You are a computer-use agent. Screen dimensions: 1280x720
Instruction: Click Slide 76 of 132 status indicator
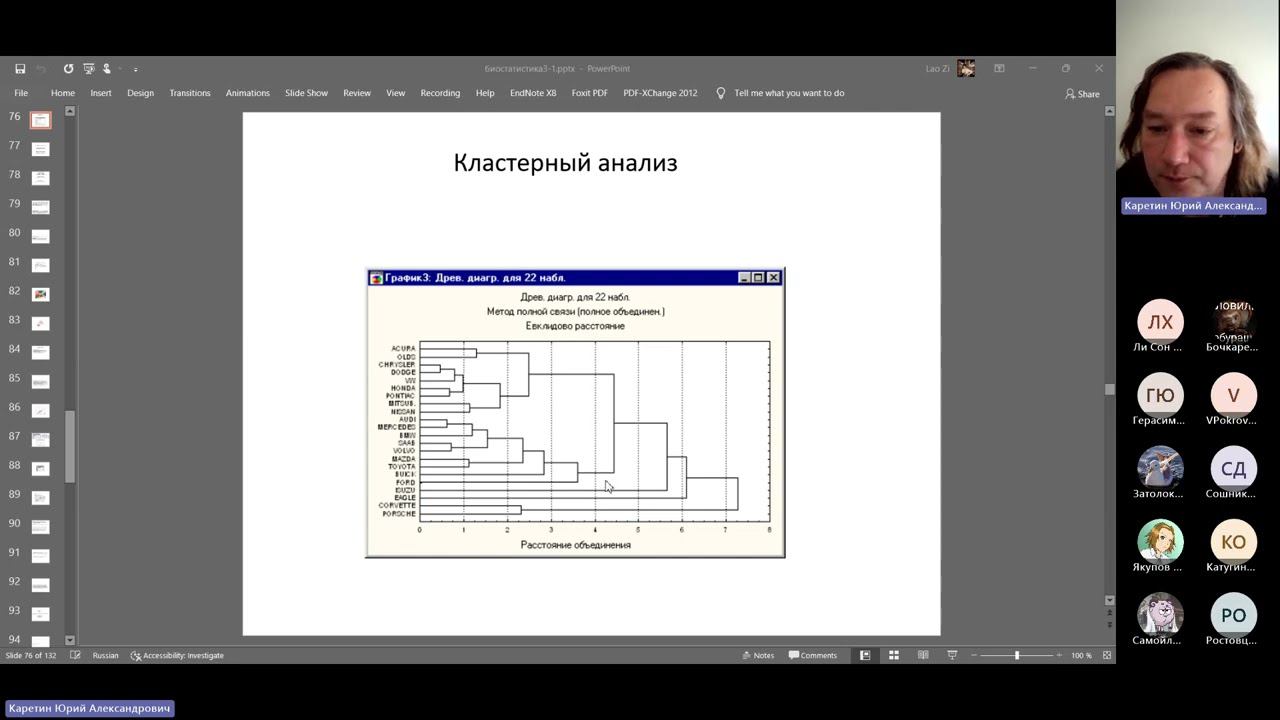click(31, 656)
